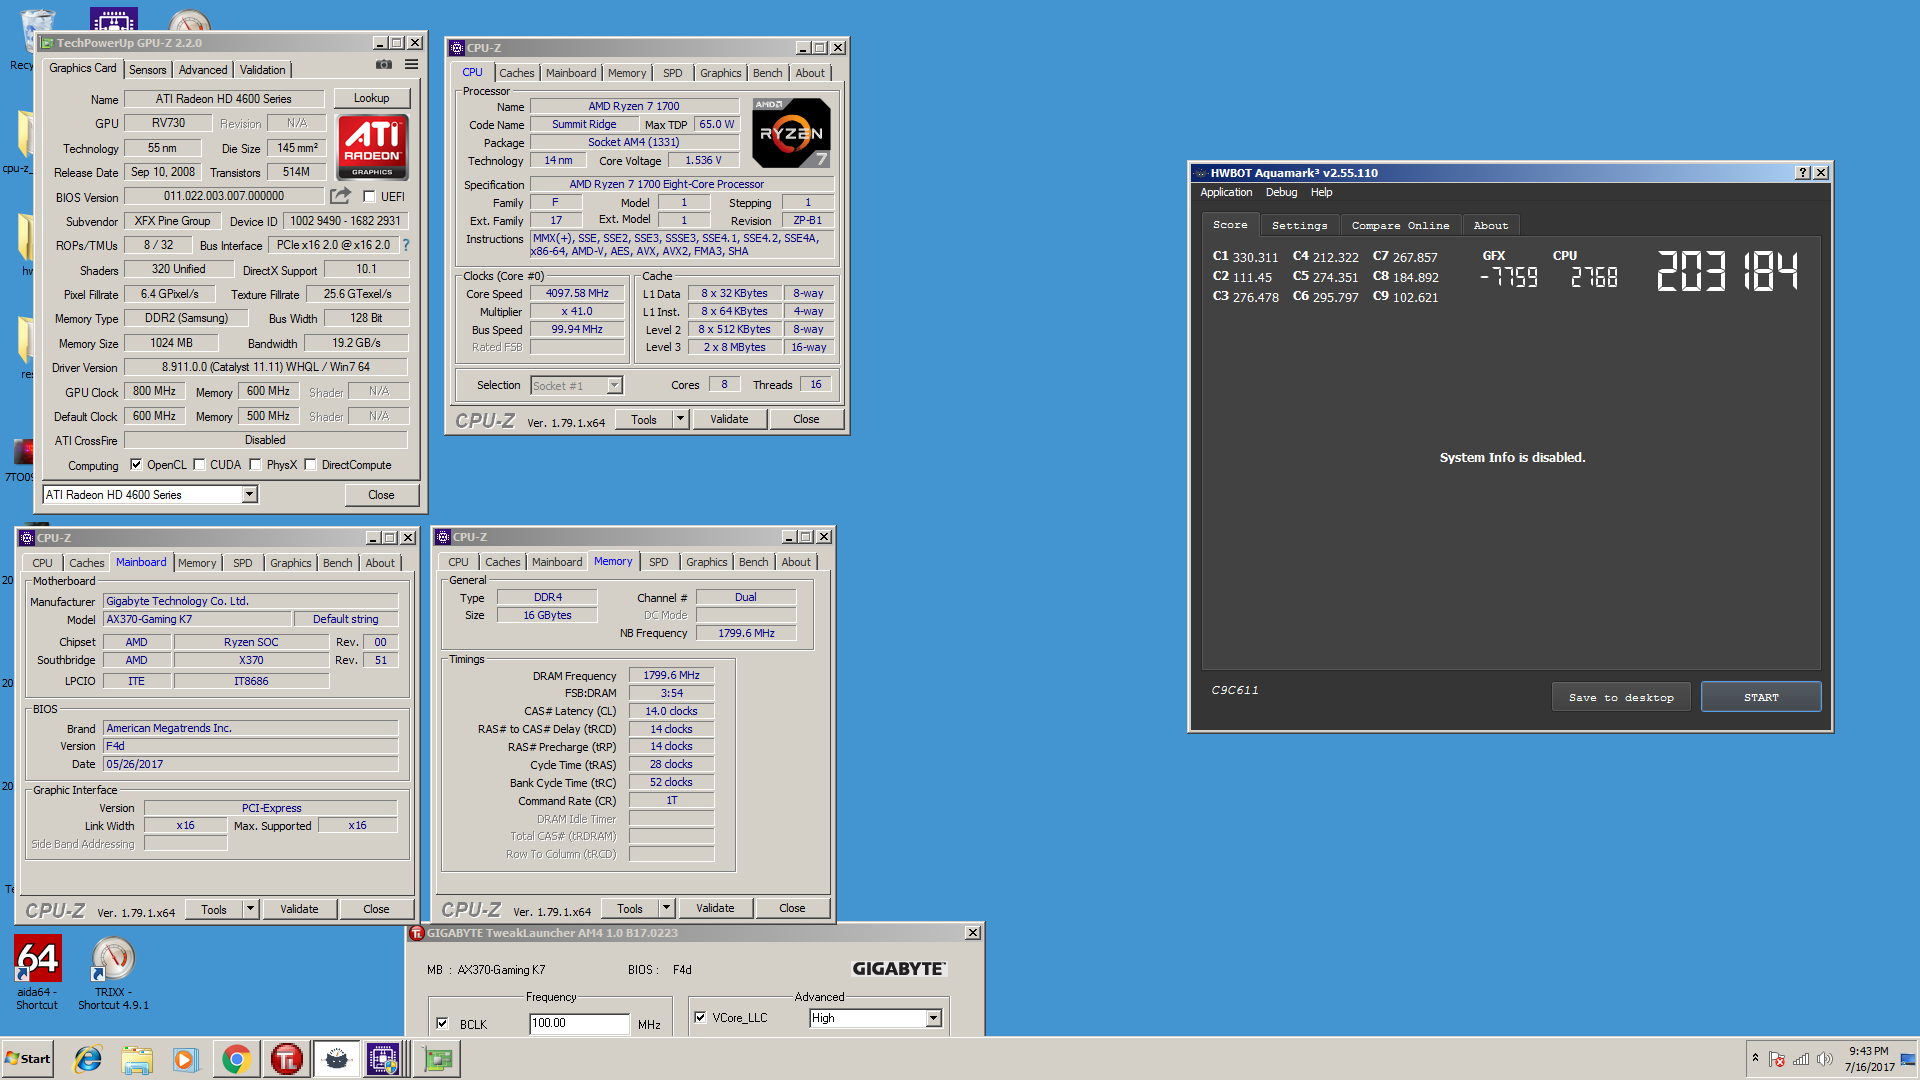Click Close in the GPU-Z window
The image size is (1920, 1080).
tap(381, 495)
